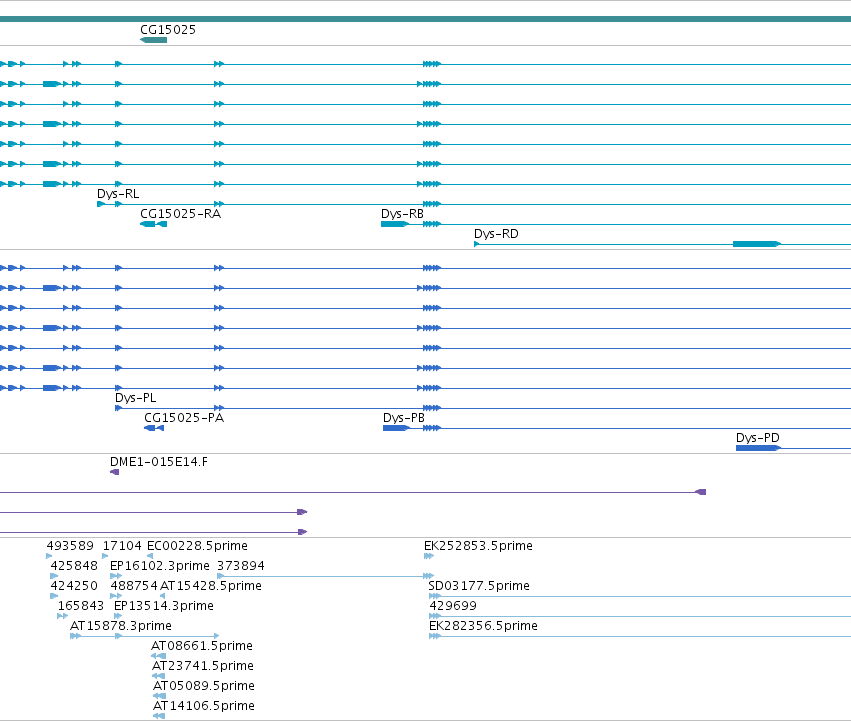
Task: Click the Dys-PB protein label
Action: [404, 418]
